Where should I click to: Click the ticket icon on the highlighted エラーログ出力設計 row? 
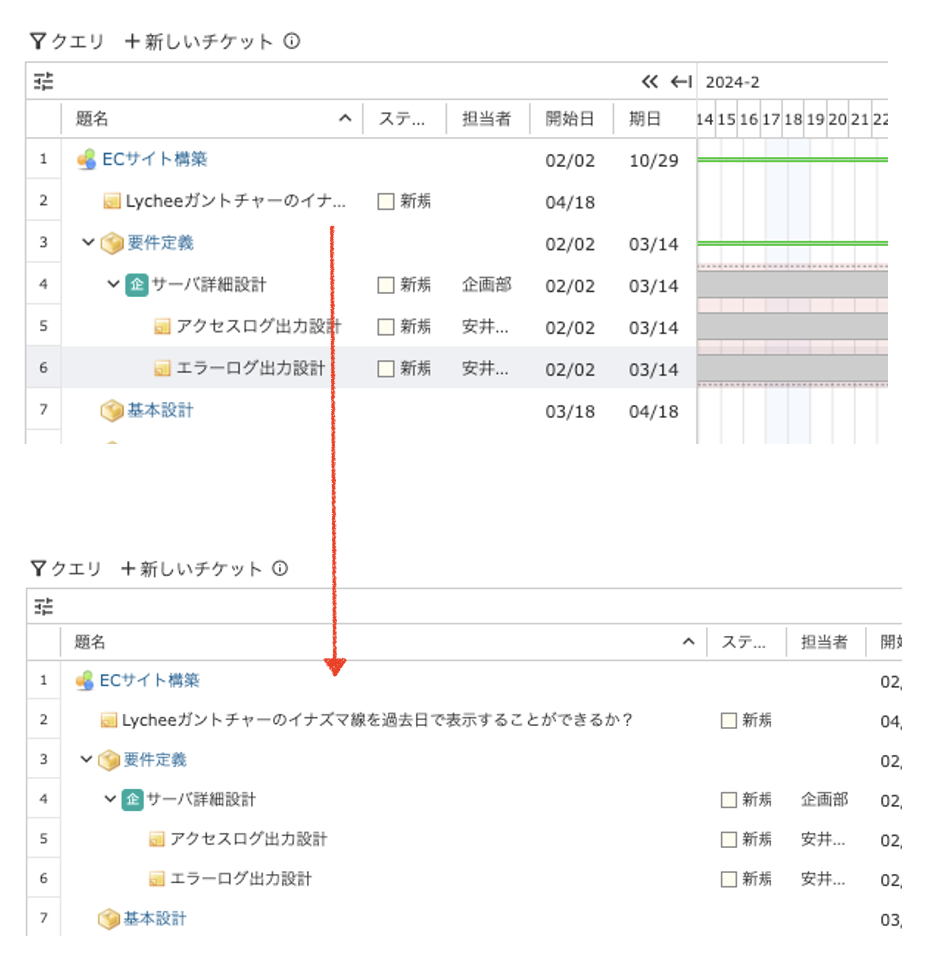(162, 369)
